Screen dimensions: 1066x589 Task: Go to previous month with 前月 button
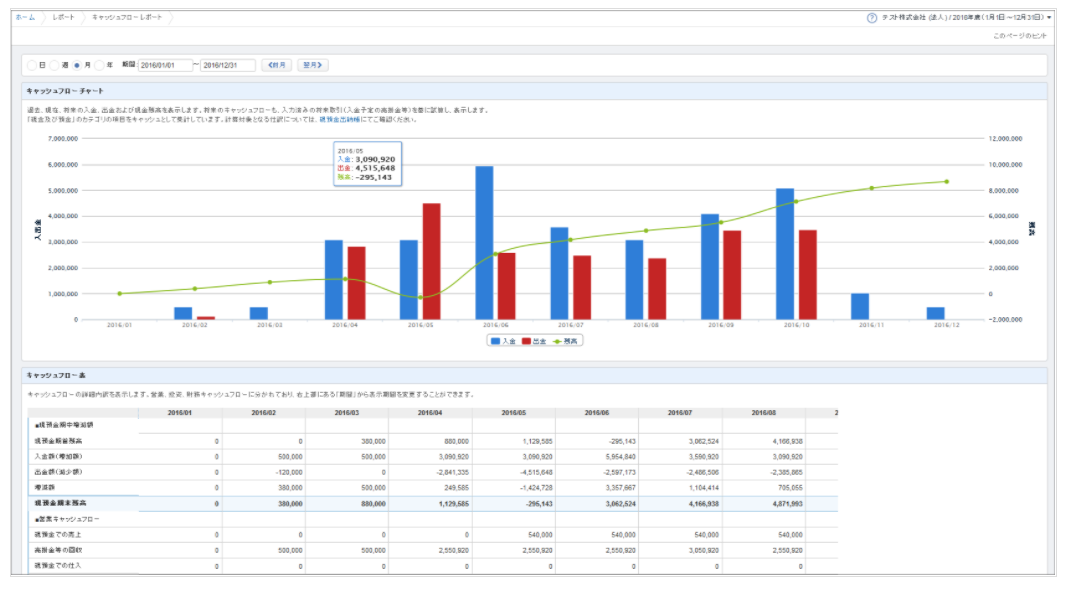pos(276,65)
